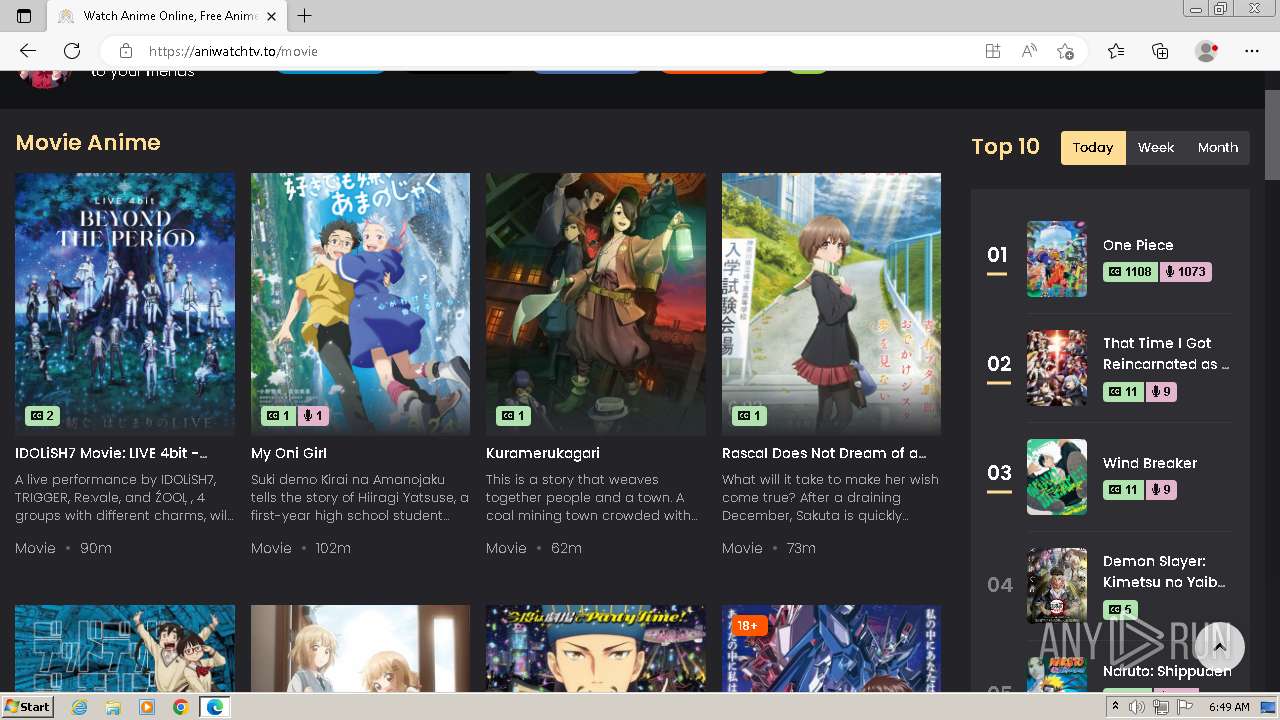Open IDOLiSH7 Movie poster thumbnail
Viewport: 1280px width, 720px height.
(x=125, y=304)
